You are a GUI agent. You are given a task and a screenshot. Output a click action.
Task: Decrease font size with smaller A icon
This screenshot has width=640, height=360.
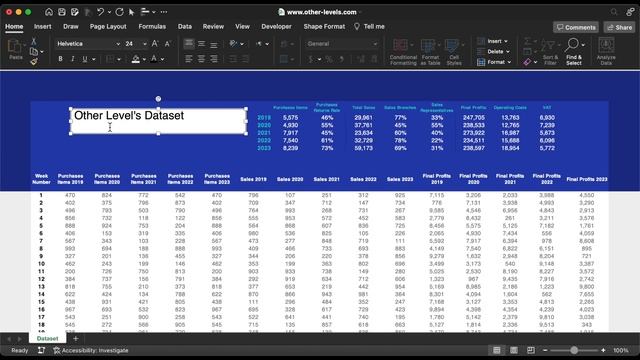167,44
